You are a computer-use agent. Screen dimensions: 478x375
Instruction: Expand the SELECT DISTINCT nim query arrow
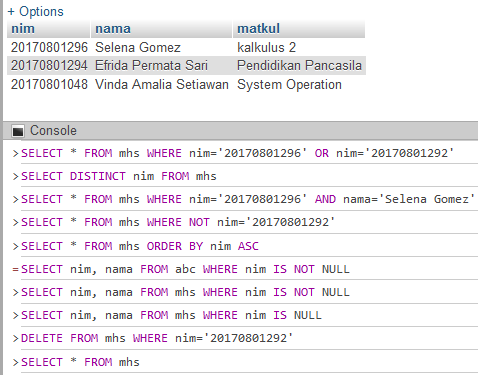(x=15, y=176)
